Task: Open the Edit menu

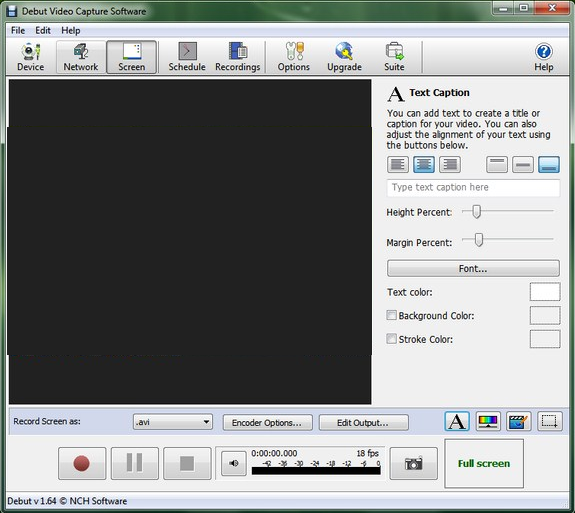Action: (43, 30)
